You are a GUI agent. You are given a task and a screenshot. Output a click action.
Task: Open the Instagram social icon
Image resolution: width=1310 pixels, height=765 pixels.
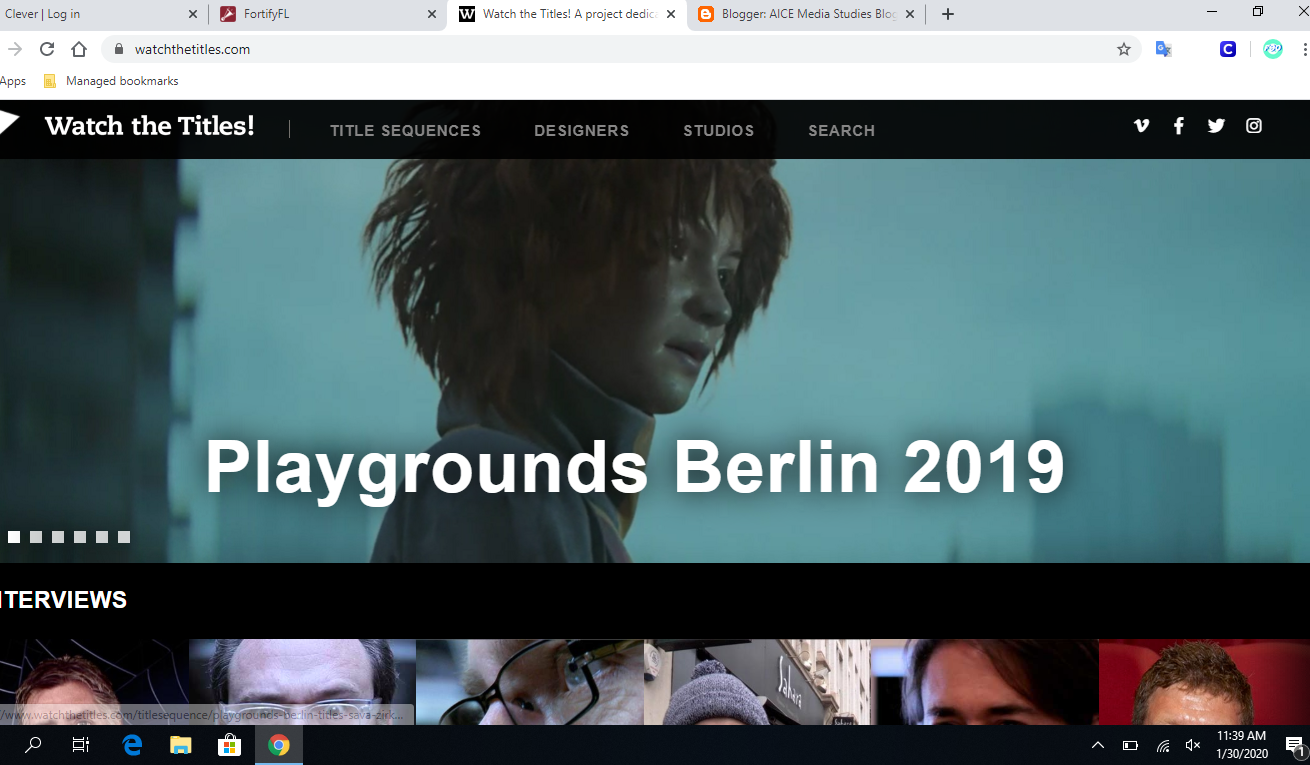pyautogui.click(x=1254, y=126)
